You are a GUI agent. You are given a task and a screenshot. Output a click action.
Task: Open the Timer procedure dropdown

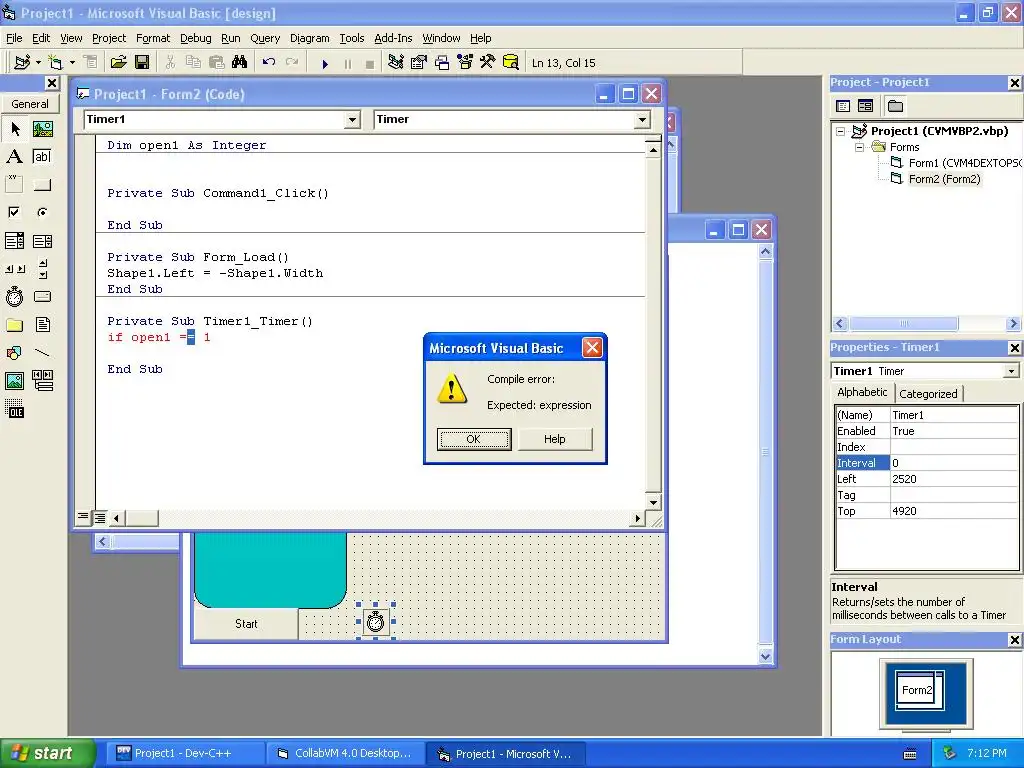642,120
